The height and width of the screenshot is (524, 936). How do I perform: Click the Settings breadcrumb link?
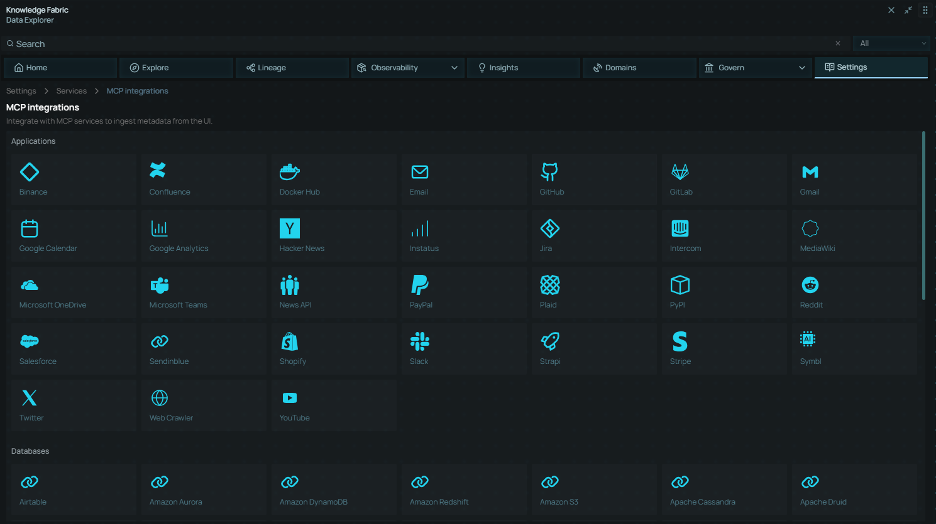[21, 91]
